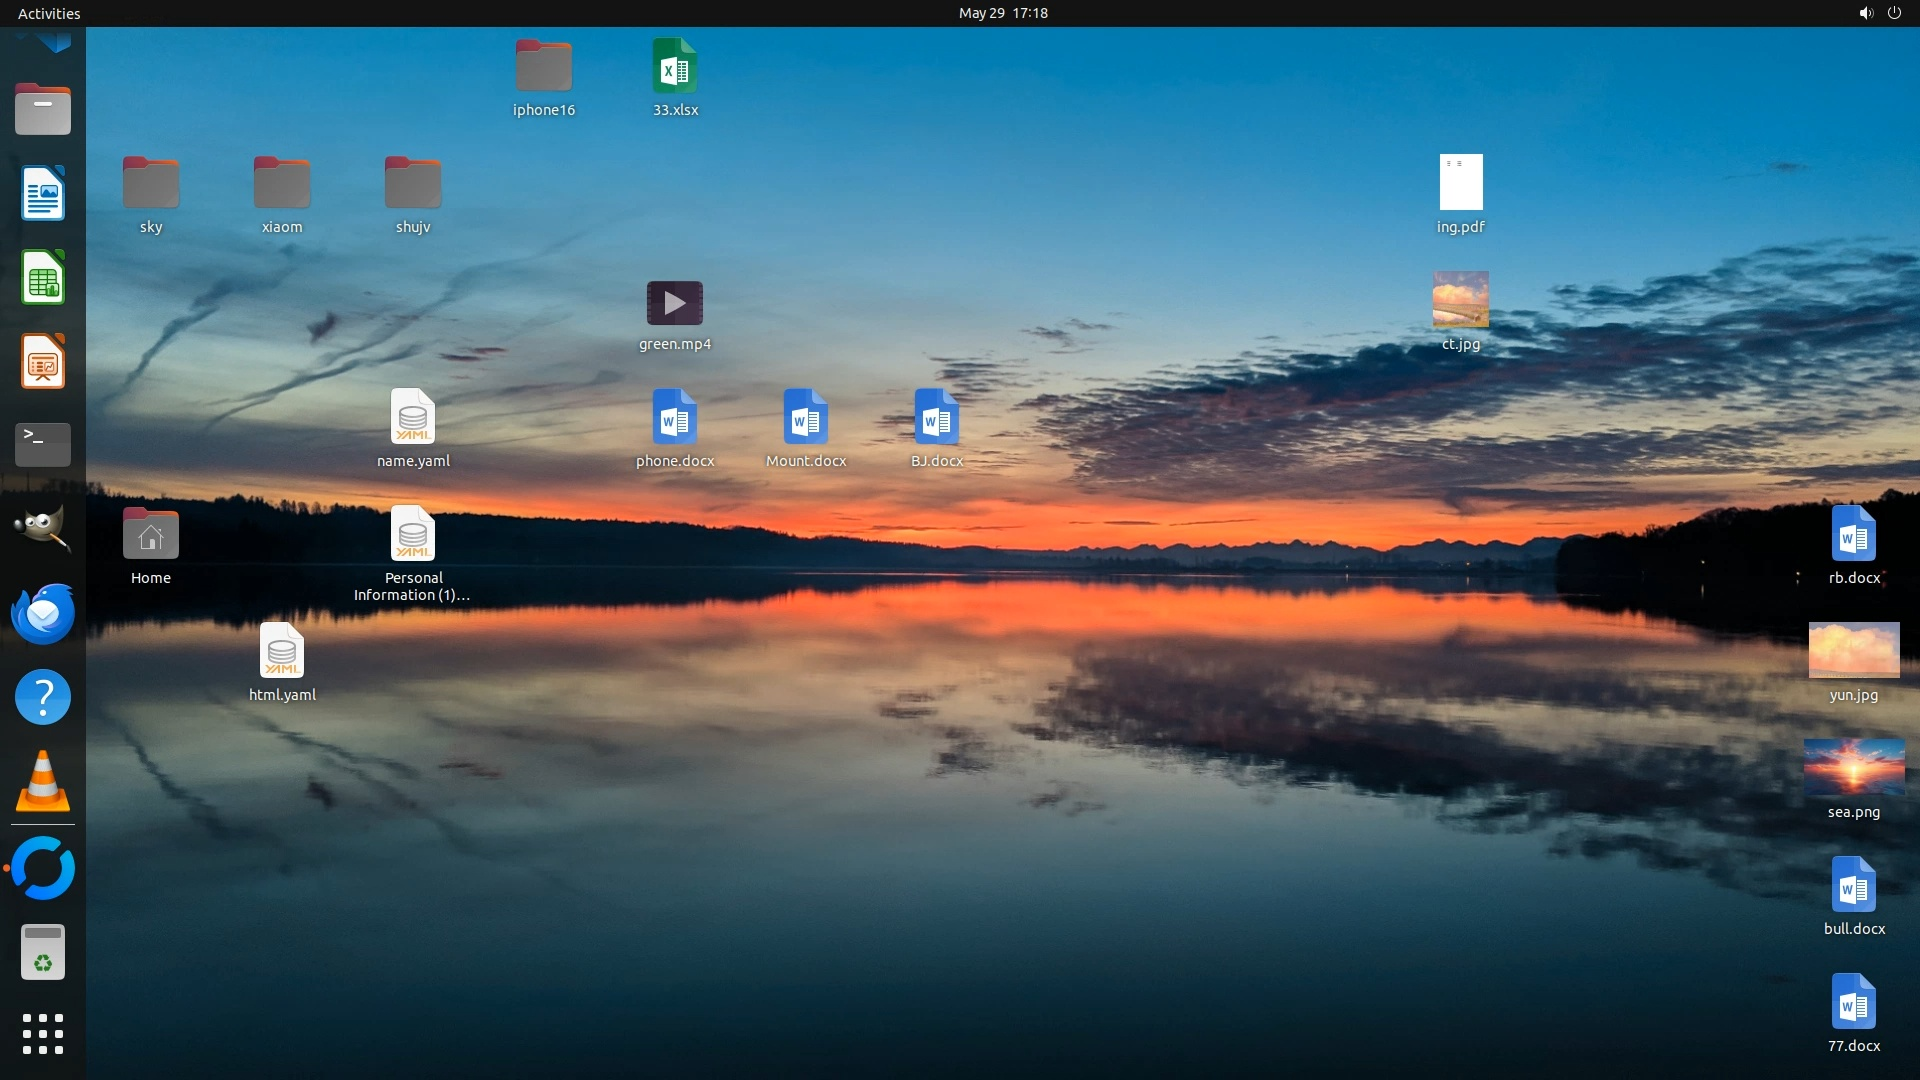
Task: Open the Trash in the dock
Action: coord(43,951)
